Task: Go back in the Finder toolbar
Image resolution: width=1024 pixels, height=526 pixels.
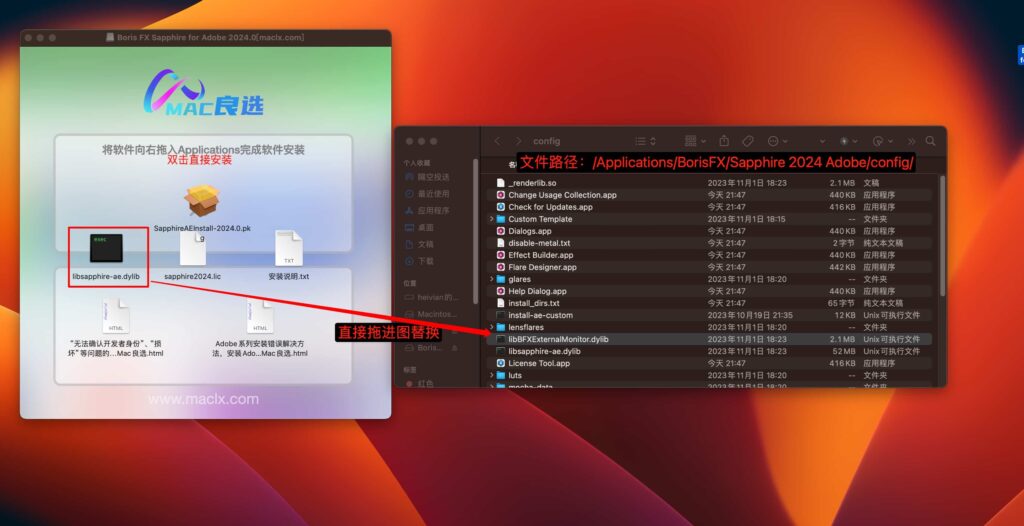Action: coord(497,141)
